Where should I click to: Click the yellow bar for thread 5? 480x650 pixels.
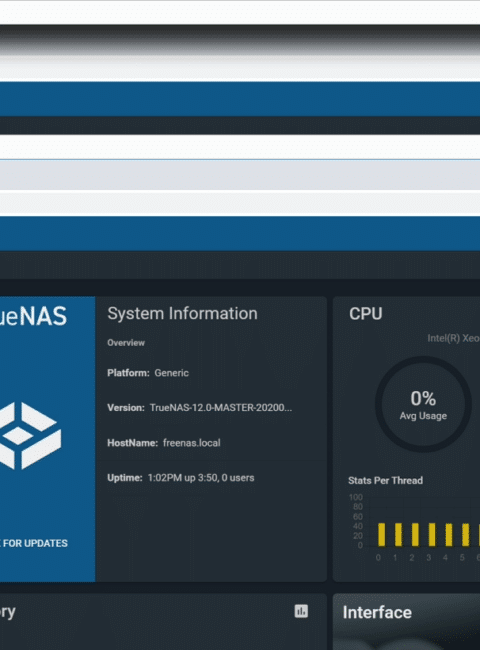click(465, 534)
